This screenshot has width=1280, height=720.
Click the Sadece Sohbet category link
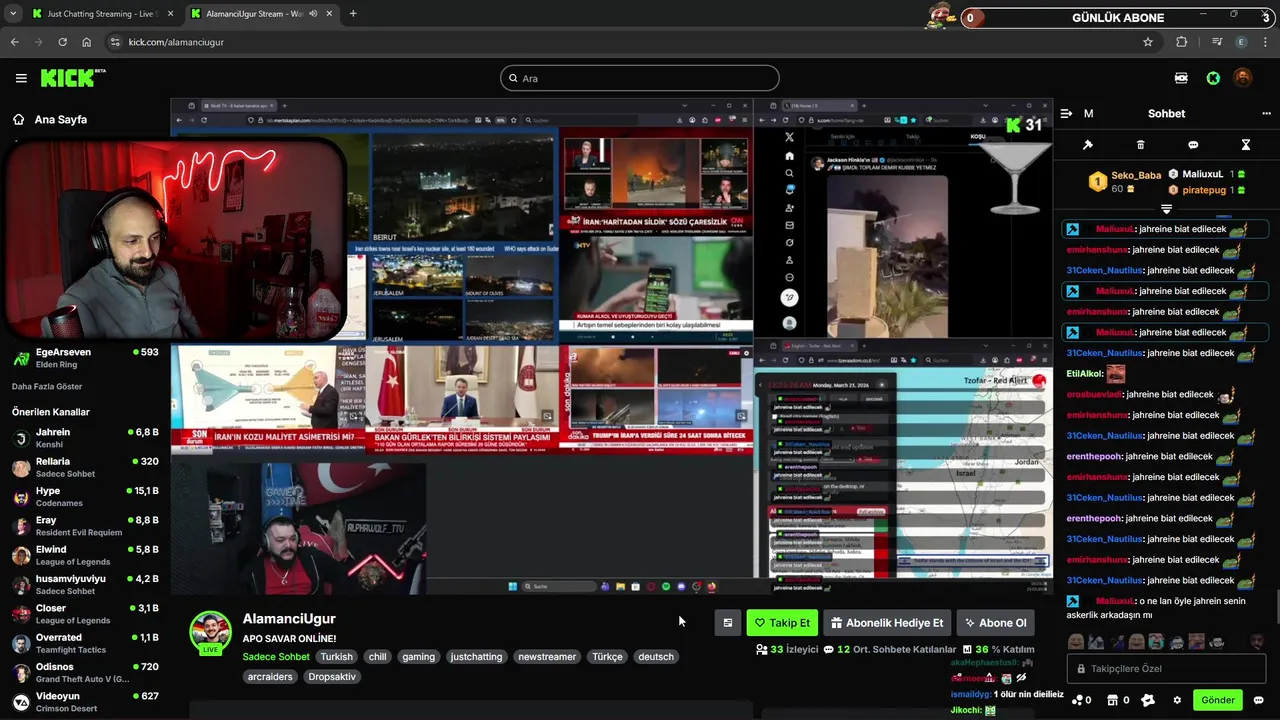276,657
